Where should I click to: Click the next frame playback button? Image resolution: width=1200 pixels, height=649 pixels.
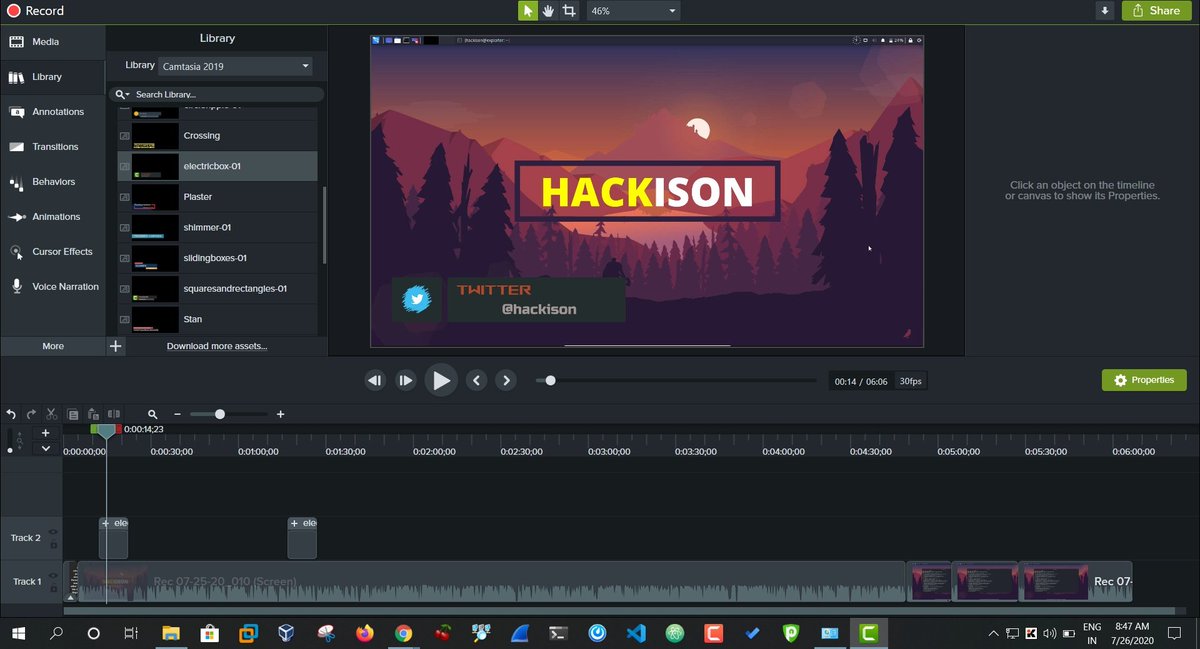point(405,380)
